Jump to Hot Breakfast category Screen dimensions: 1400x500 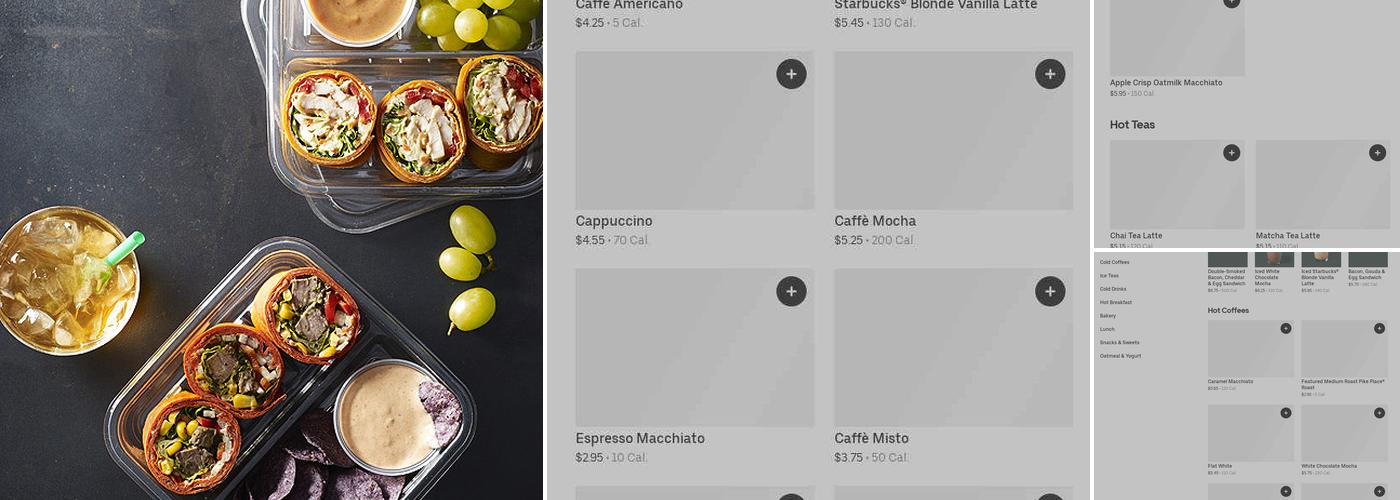(1116, 302)
